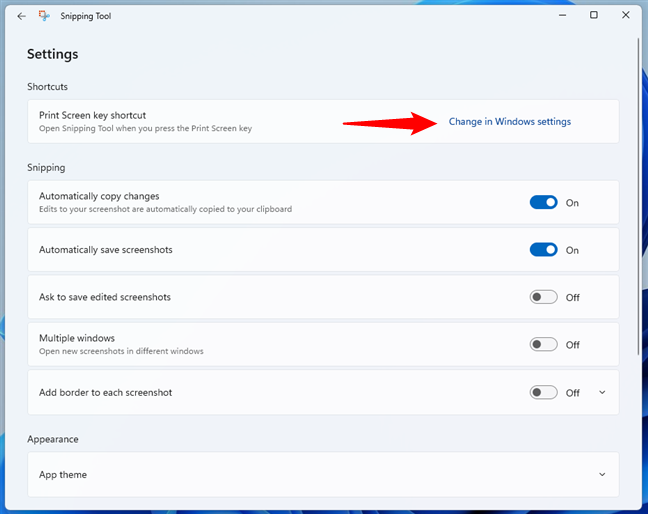Image resolution: width=648 pixels, height=514 pixels.
Task: Open Change in Windows settings link
Action: click(x=510, y=121)
